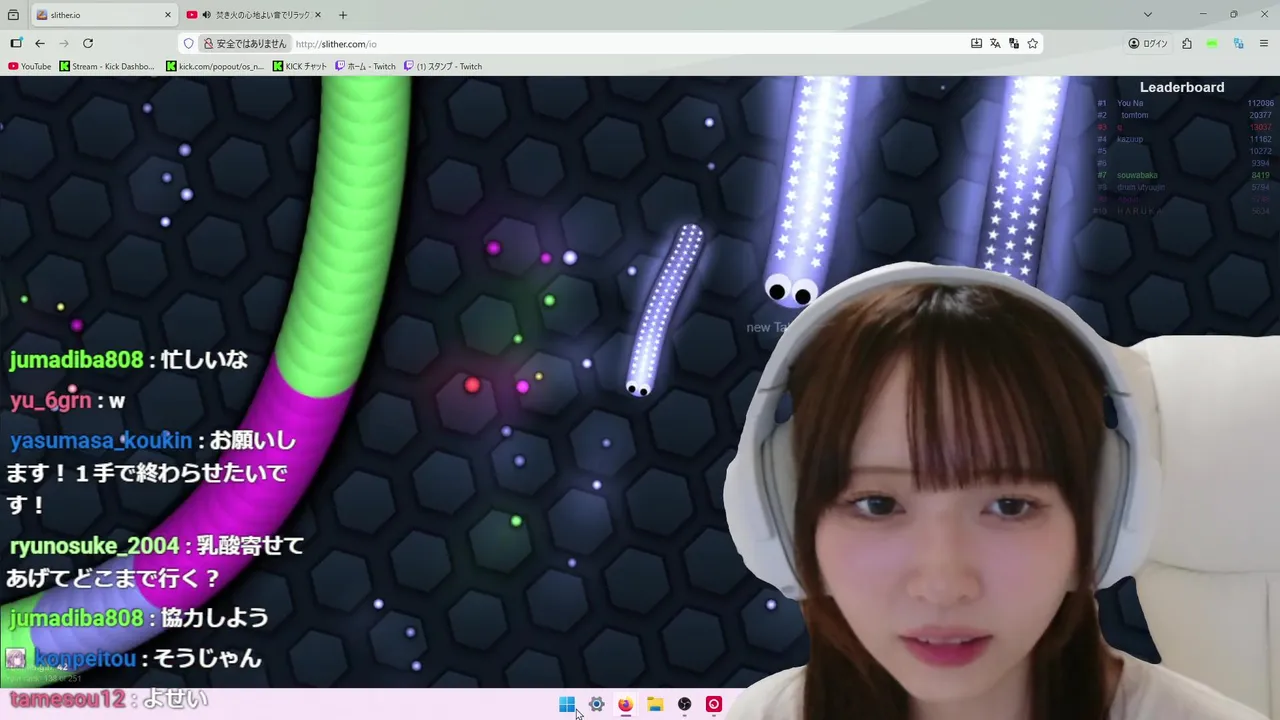1280x720 pixels.
Task: Click chat username yu_6grn
Action: pos(50,401)
